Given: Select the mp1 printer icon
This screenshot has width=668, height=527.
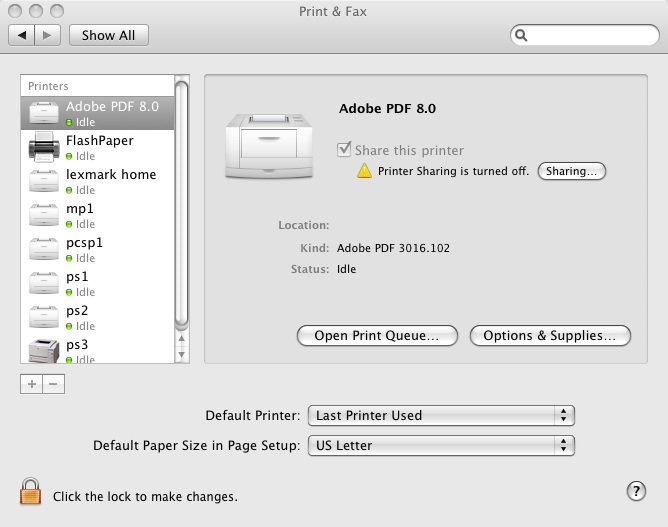Looking at the screenshot, I should point(43,215).
